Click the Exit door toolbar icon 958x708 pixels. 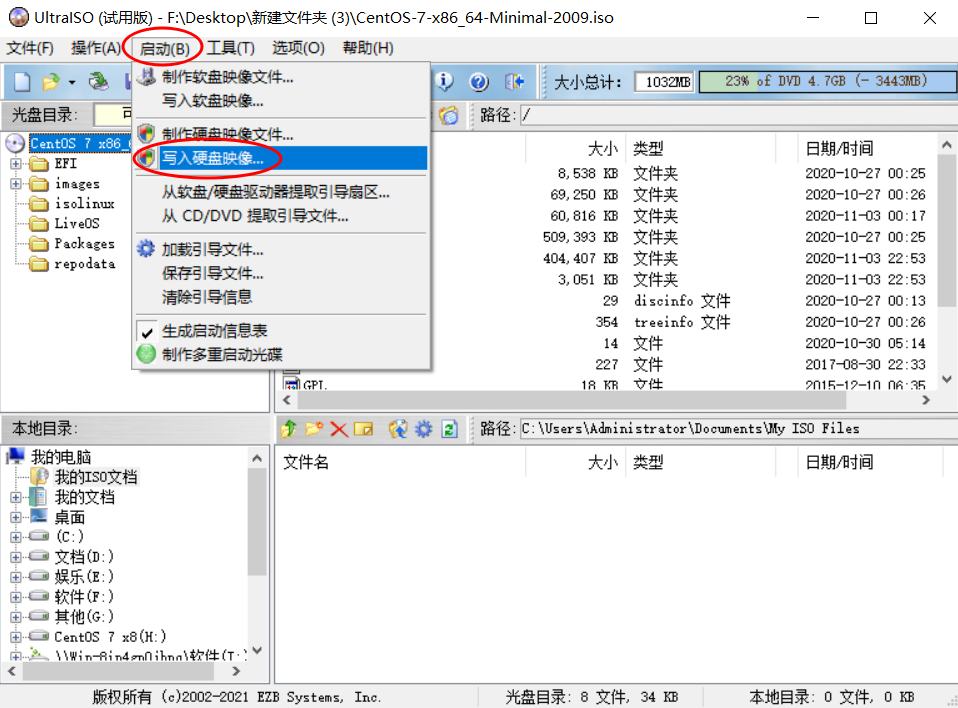coord(514,81)
